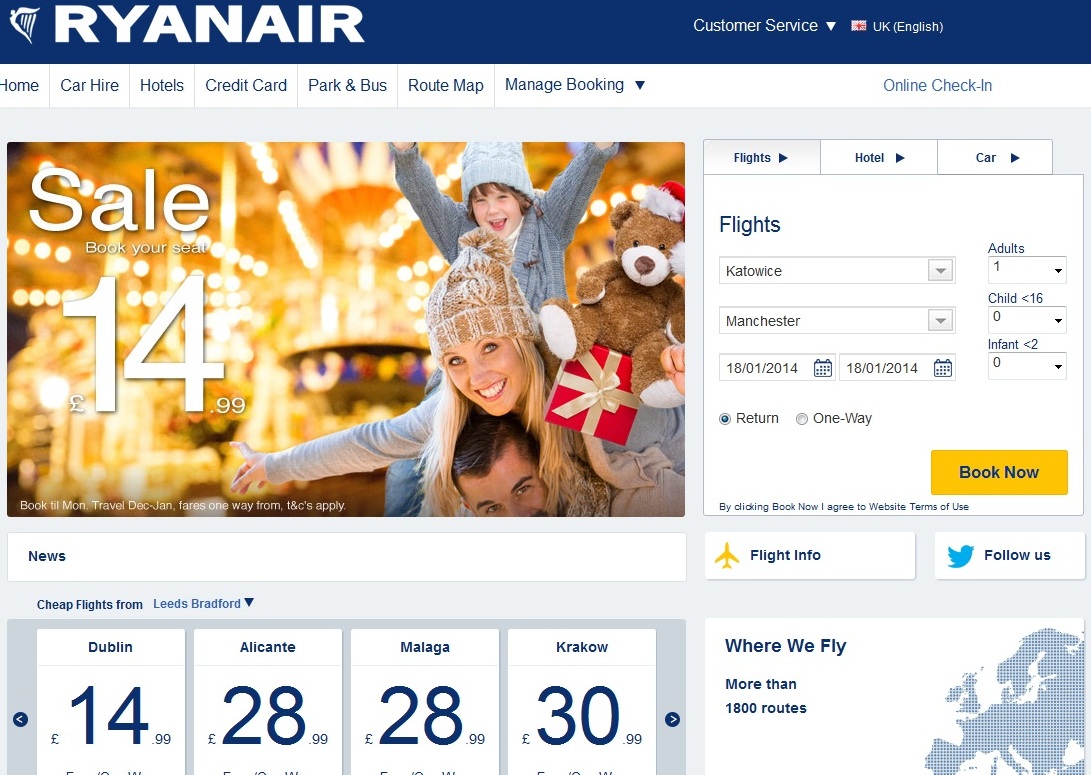Screen dimensions: 1091x775
Task: Select the Dublin £14.99 fare card
Action: [x=111, y=702]
